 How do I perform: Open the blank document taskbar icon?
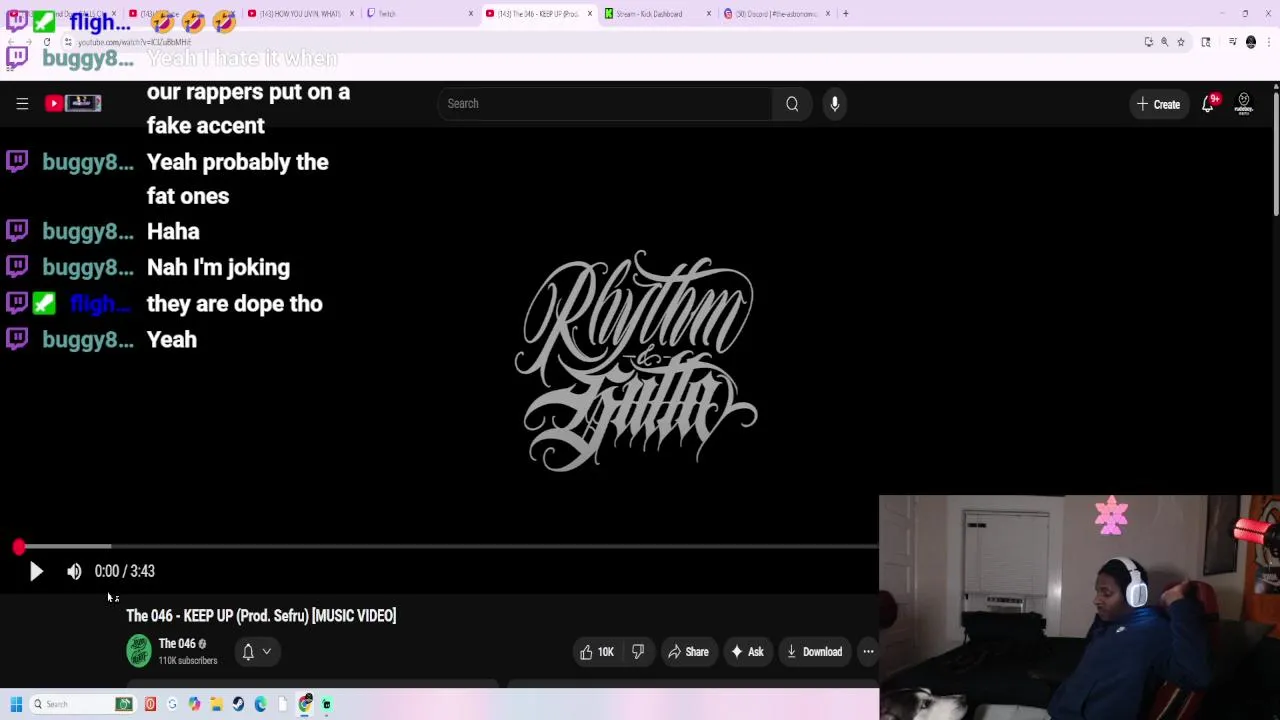tap(282, 704)
